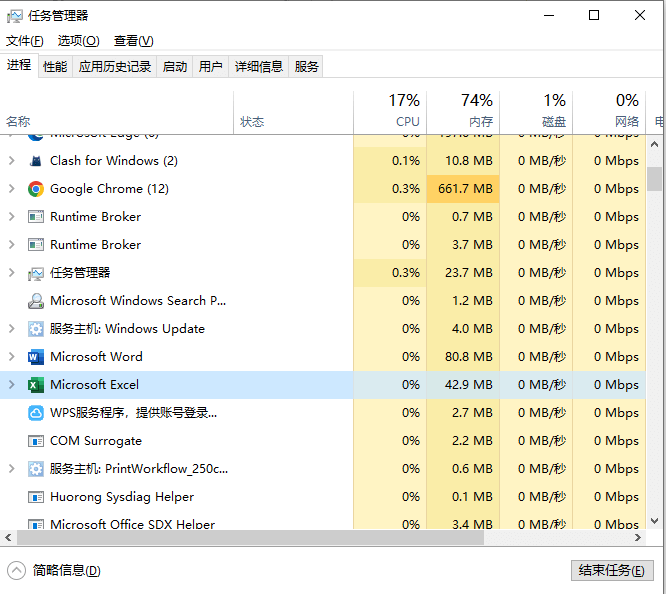Switch to the 详细信息 tab
Viewport: 666px width, 594px height.
pos(259,67)
